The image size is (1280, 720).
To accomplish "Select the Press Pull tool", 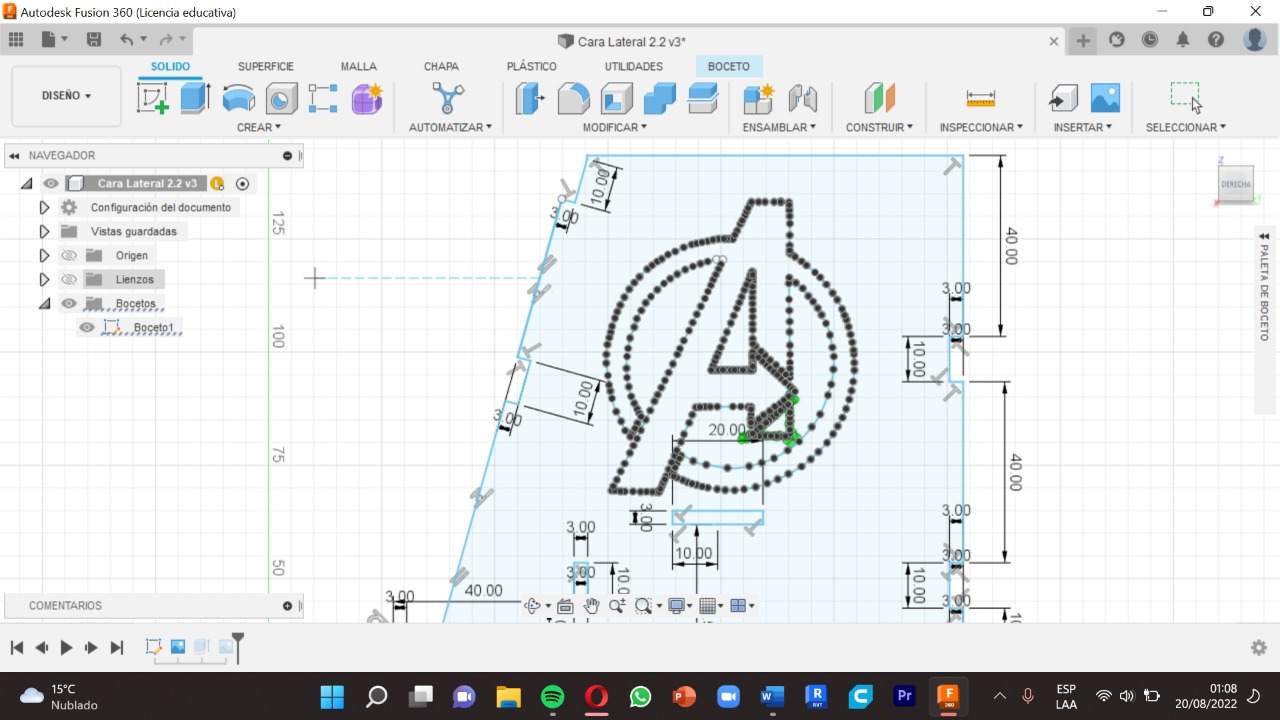I will [529, 98].
